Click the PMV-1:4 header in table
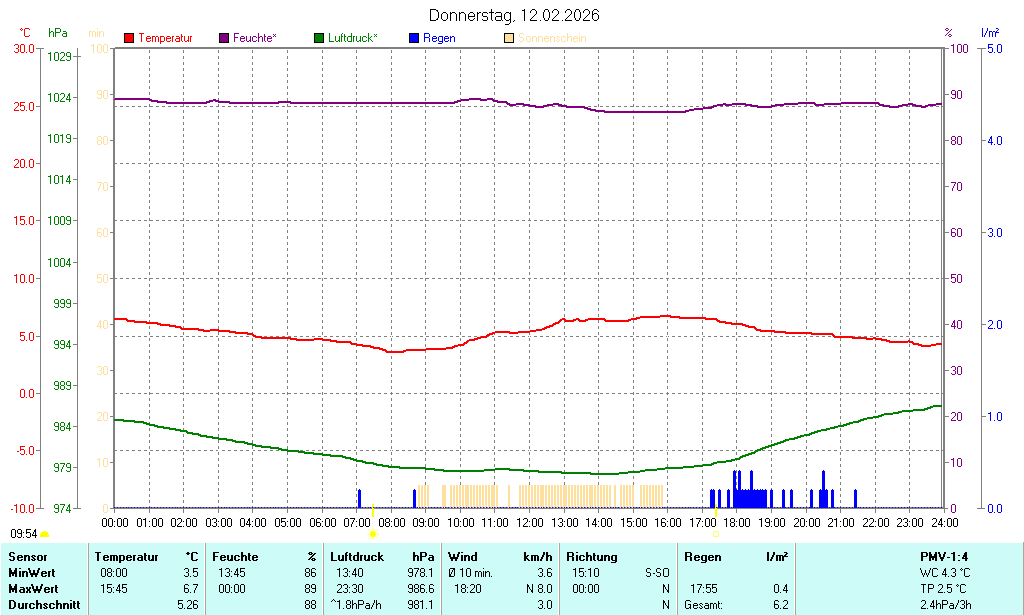 point(944,557)
